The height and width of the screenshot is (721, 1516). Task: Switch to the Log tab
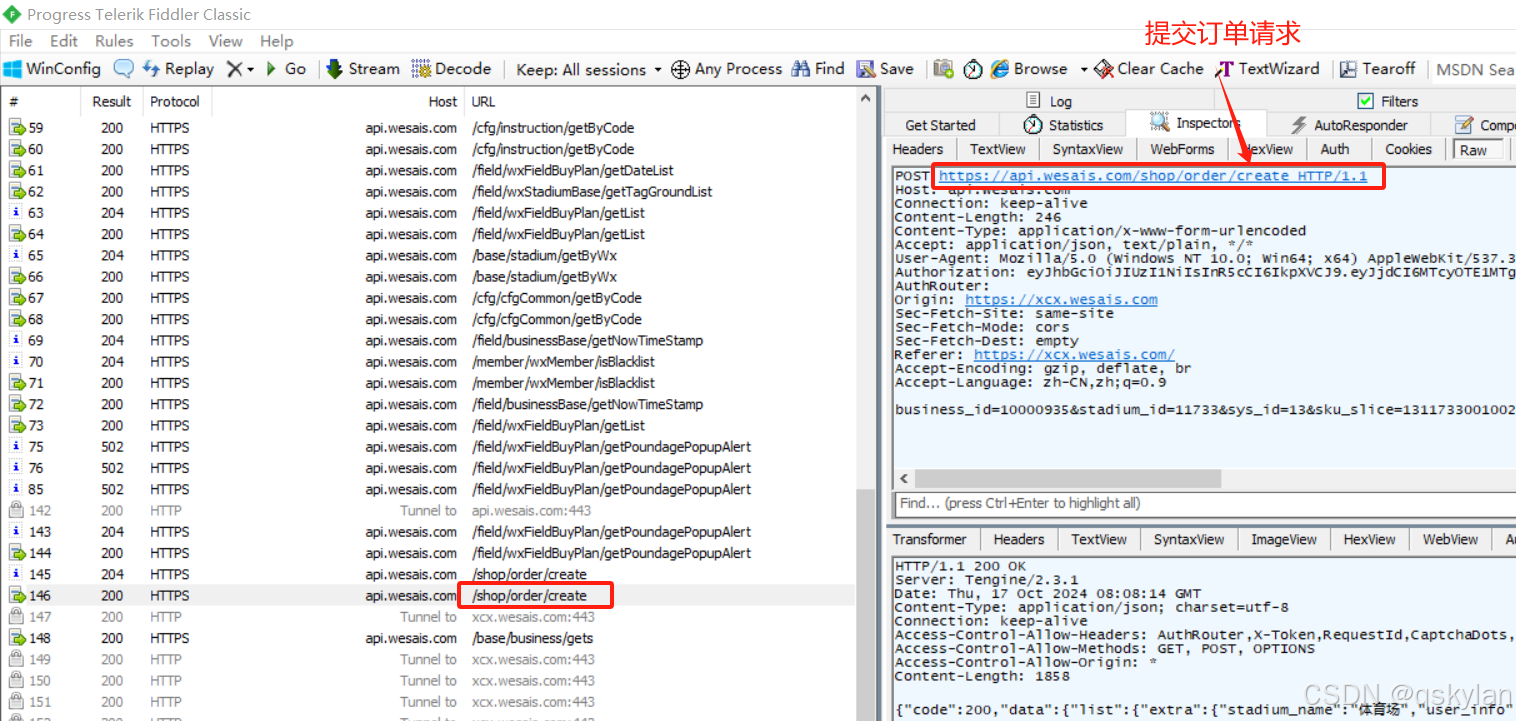[x=1049, y=101]
